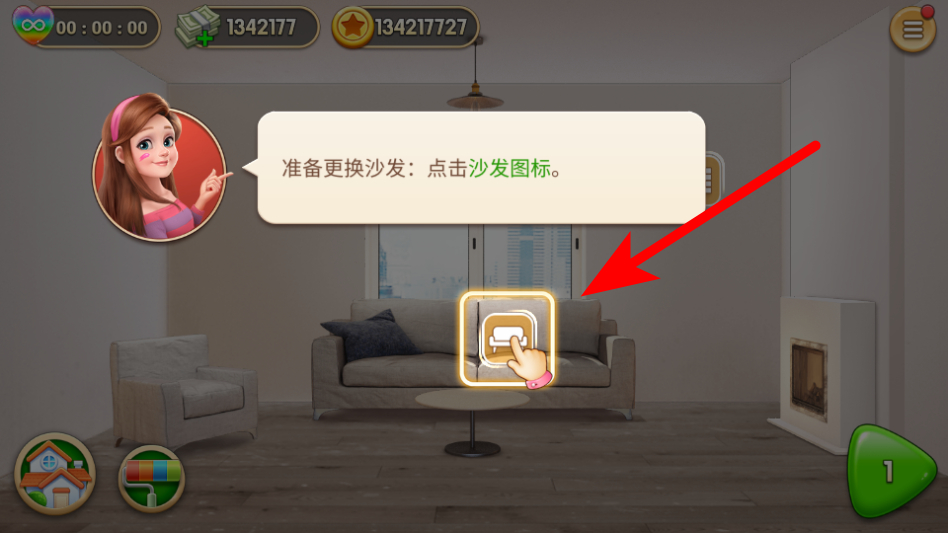Tap the rainbow infinity heart lives icon
This screenshot has width=948, height=533.
(x=32, y=25)
